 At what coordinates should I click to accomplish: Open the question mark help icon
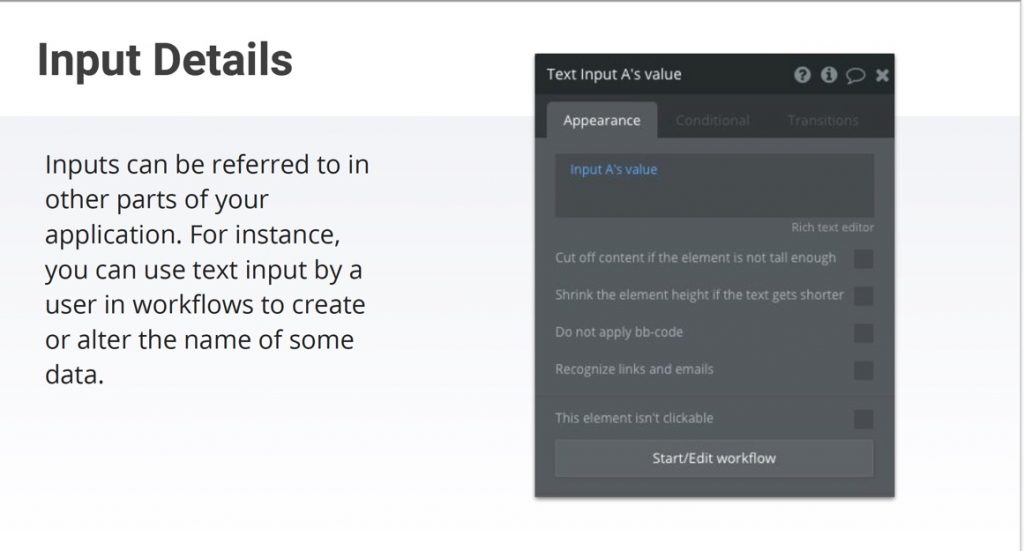pos(802,75)
